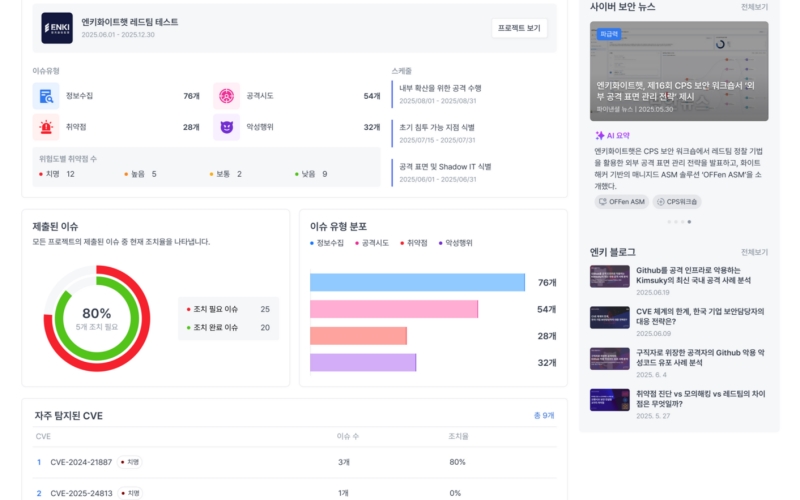Click the 파급력 tag on news card
800x500 pixels.
tap(609, 34)
